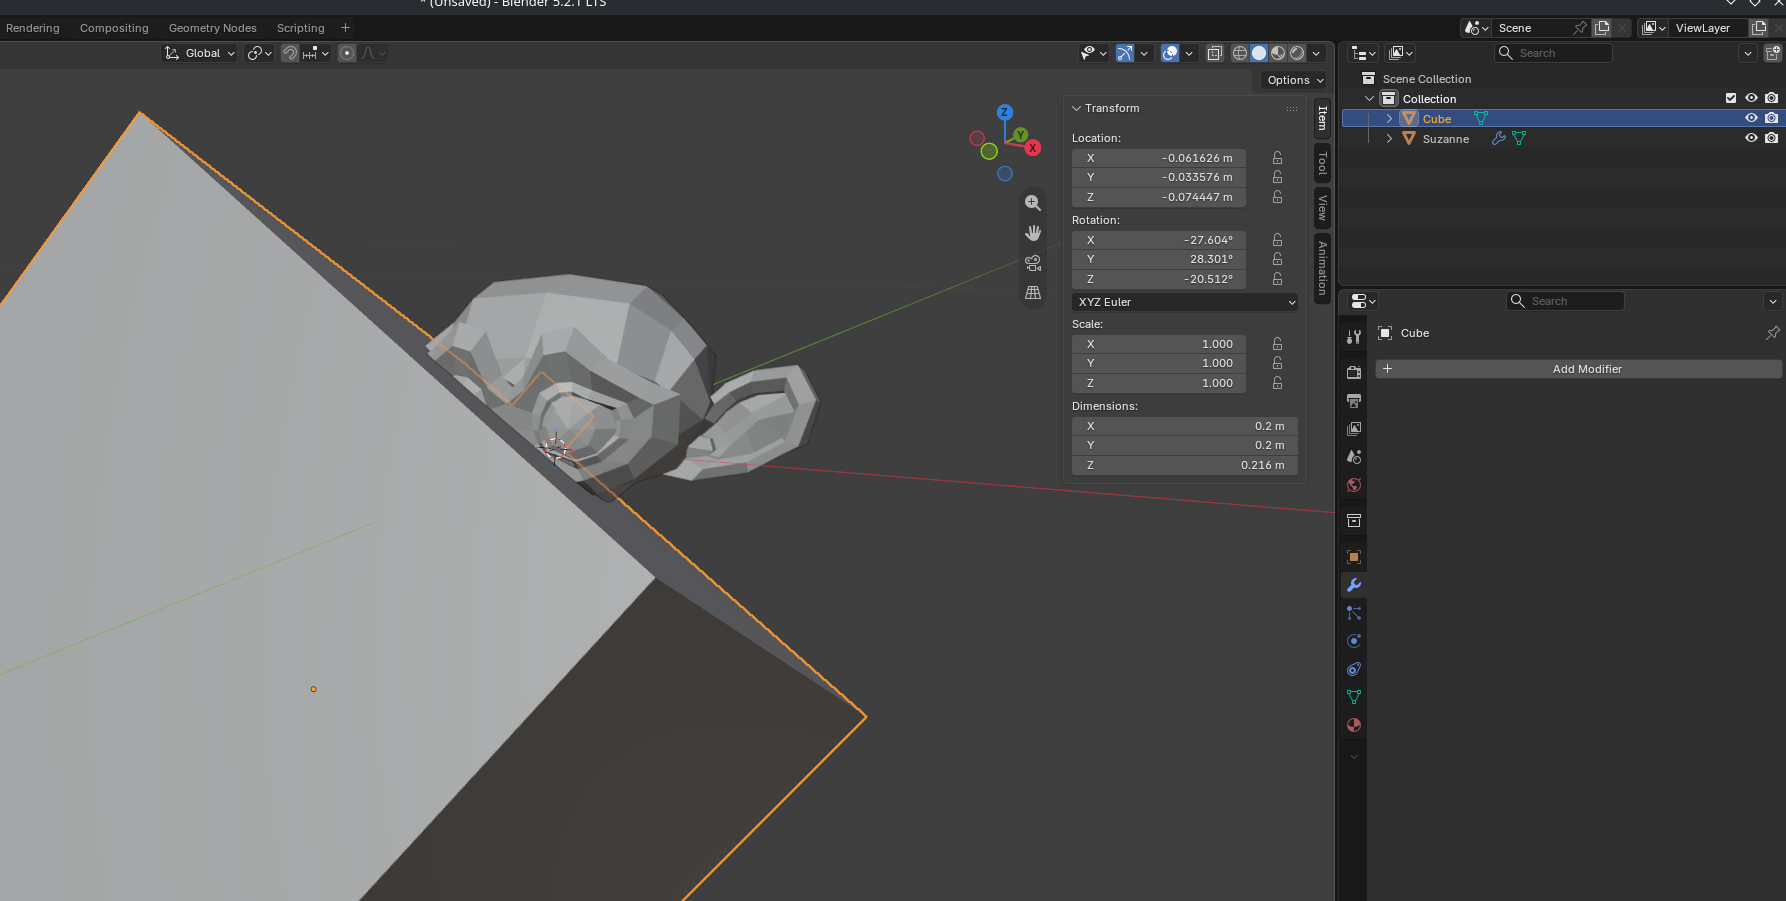This screenshot has height=901, width=1786.
Task: Switch orthographic/perspective with grid icon
Action: pyautogui.click(x=1033, y=293)
